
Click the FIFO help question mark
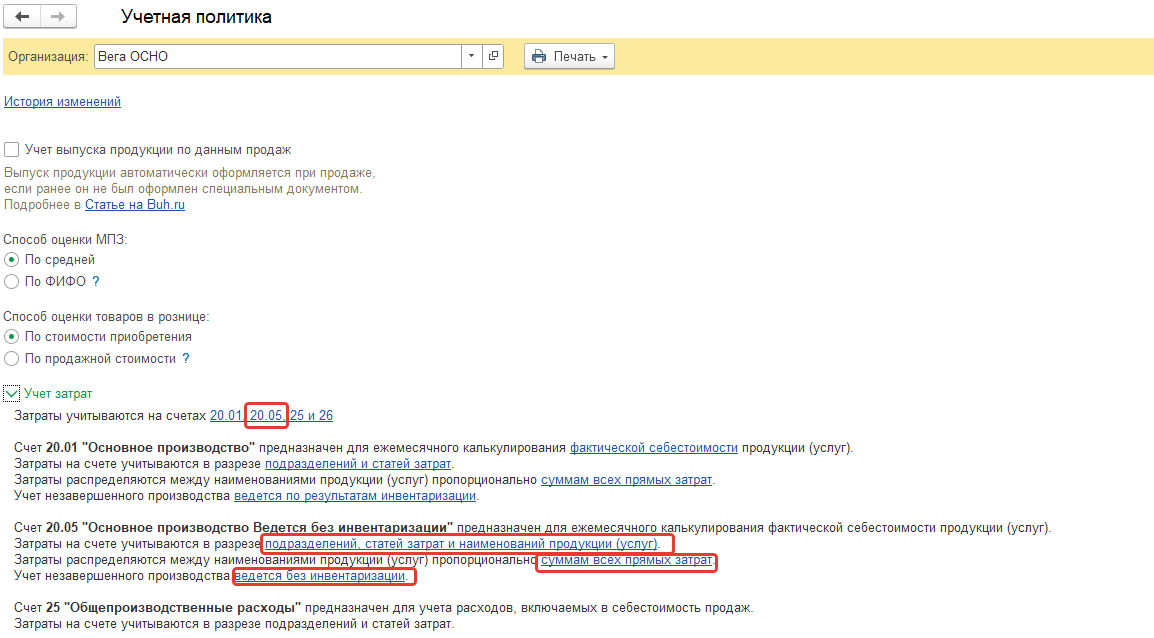(x=96, y=282)
